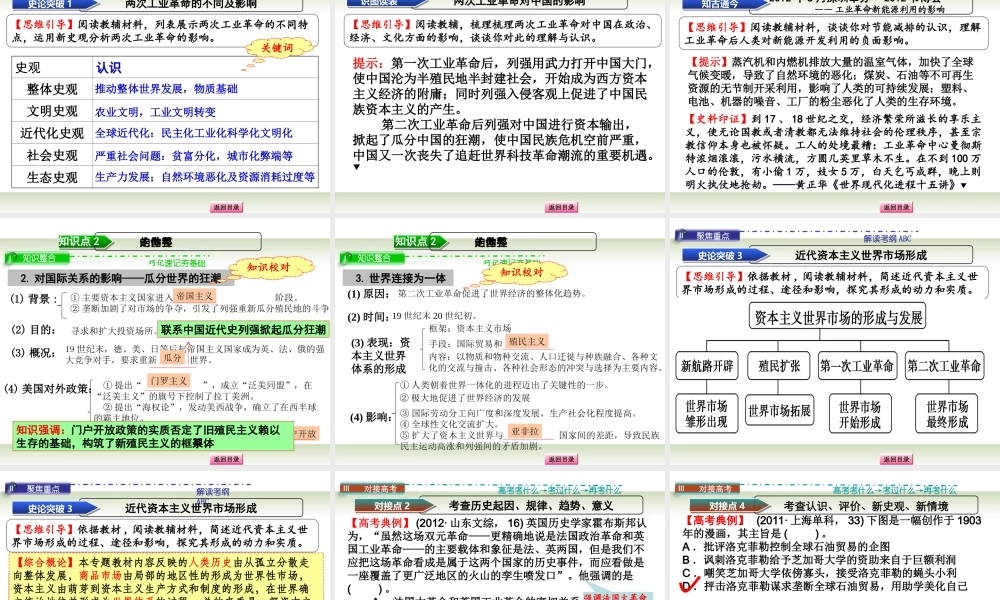This screenshot has height=600, width=1000.
Task: Click the 殖民主义 highlighted answer
Action: click(x=527, y=342)
